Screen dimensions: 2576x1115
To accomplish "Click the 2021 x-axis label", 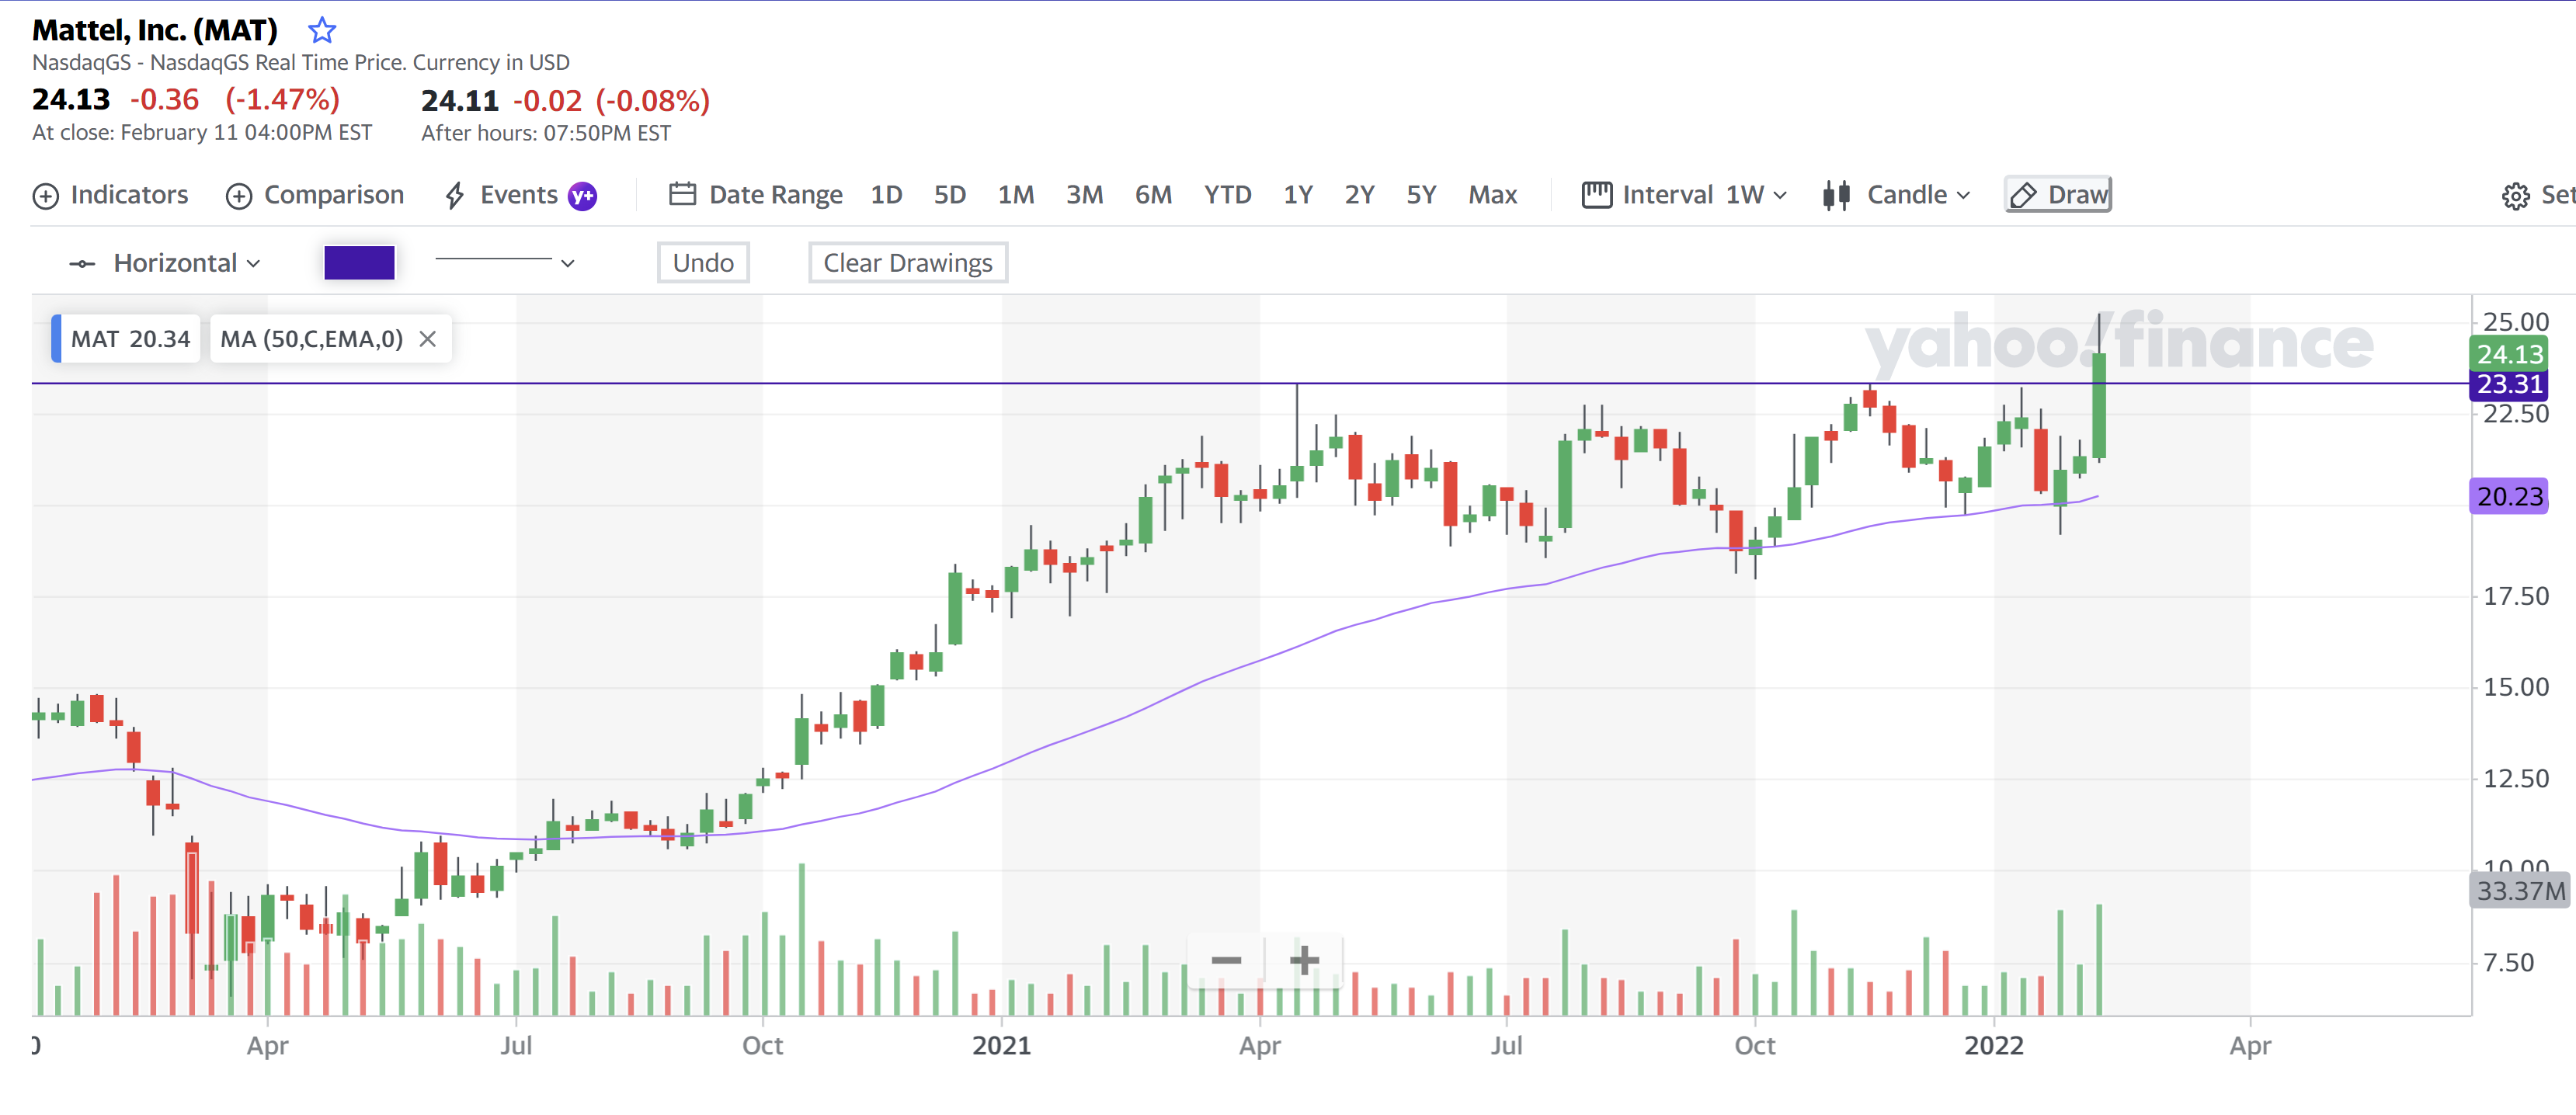I will (1001, 1046).
